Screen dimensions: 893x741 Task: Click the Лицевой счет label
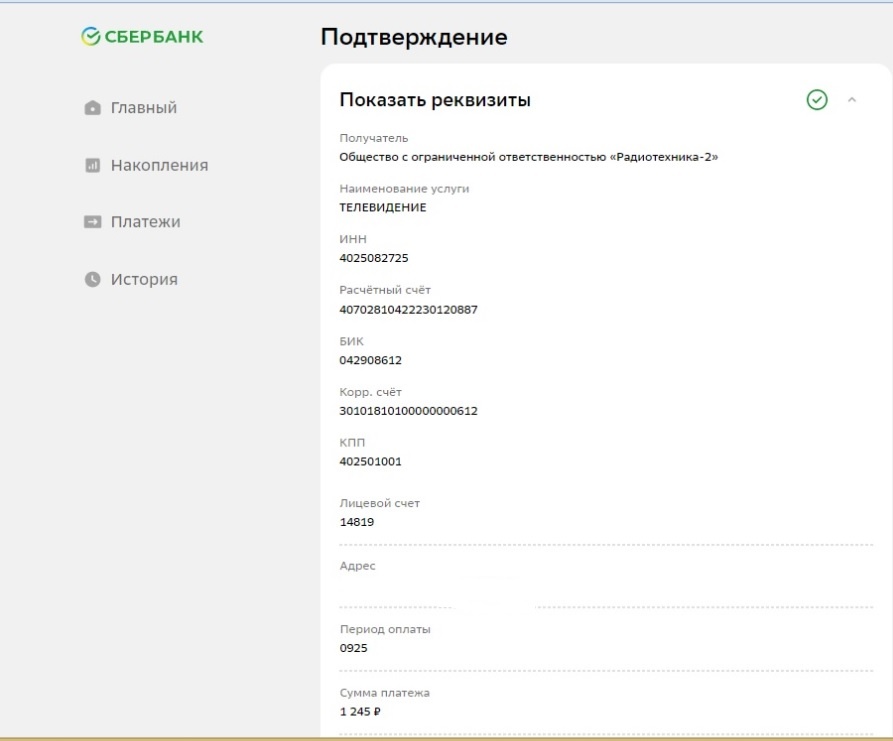[379, 503]
